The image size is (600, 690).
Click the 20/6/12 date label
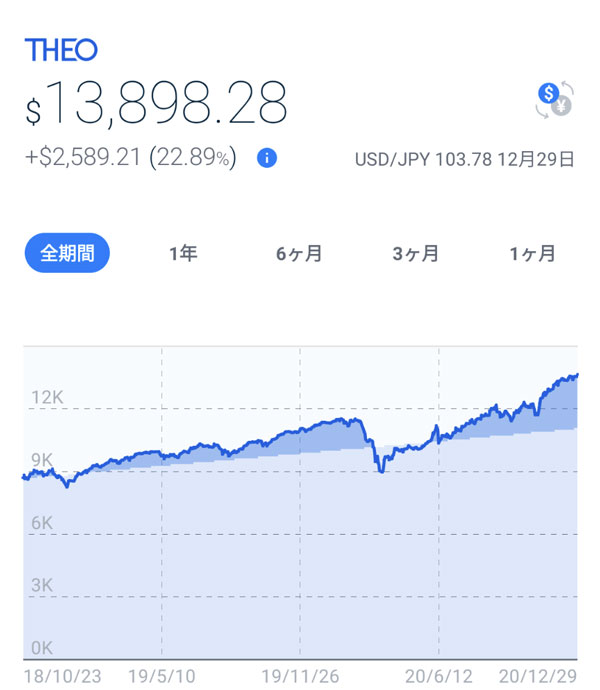tap(438, 675)
